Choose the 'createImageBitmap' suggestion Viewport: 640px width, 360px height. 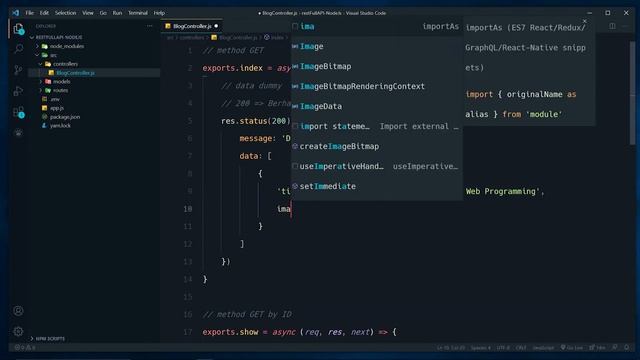pos(377,147)
